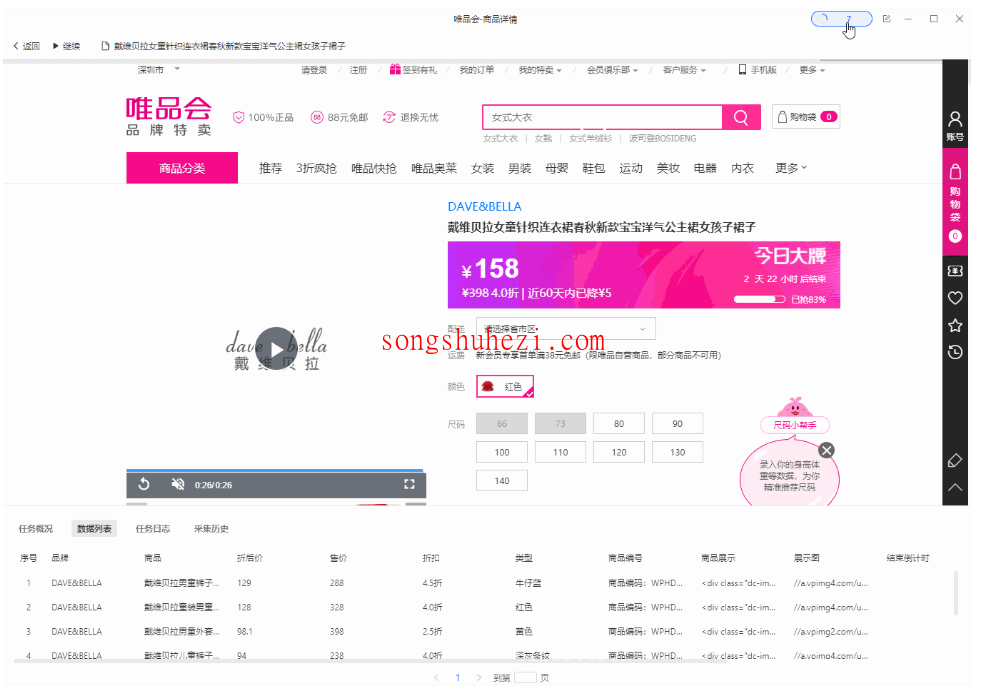
Task: Switch to the 采集历史 tab
Action: coord(211,529)
